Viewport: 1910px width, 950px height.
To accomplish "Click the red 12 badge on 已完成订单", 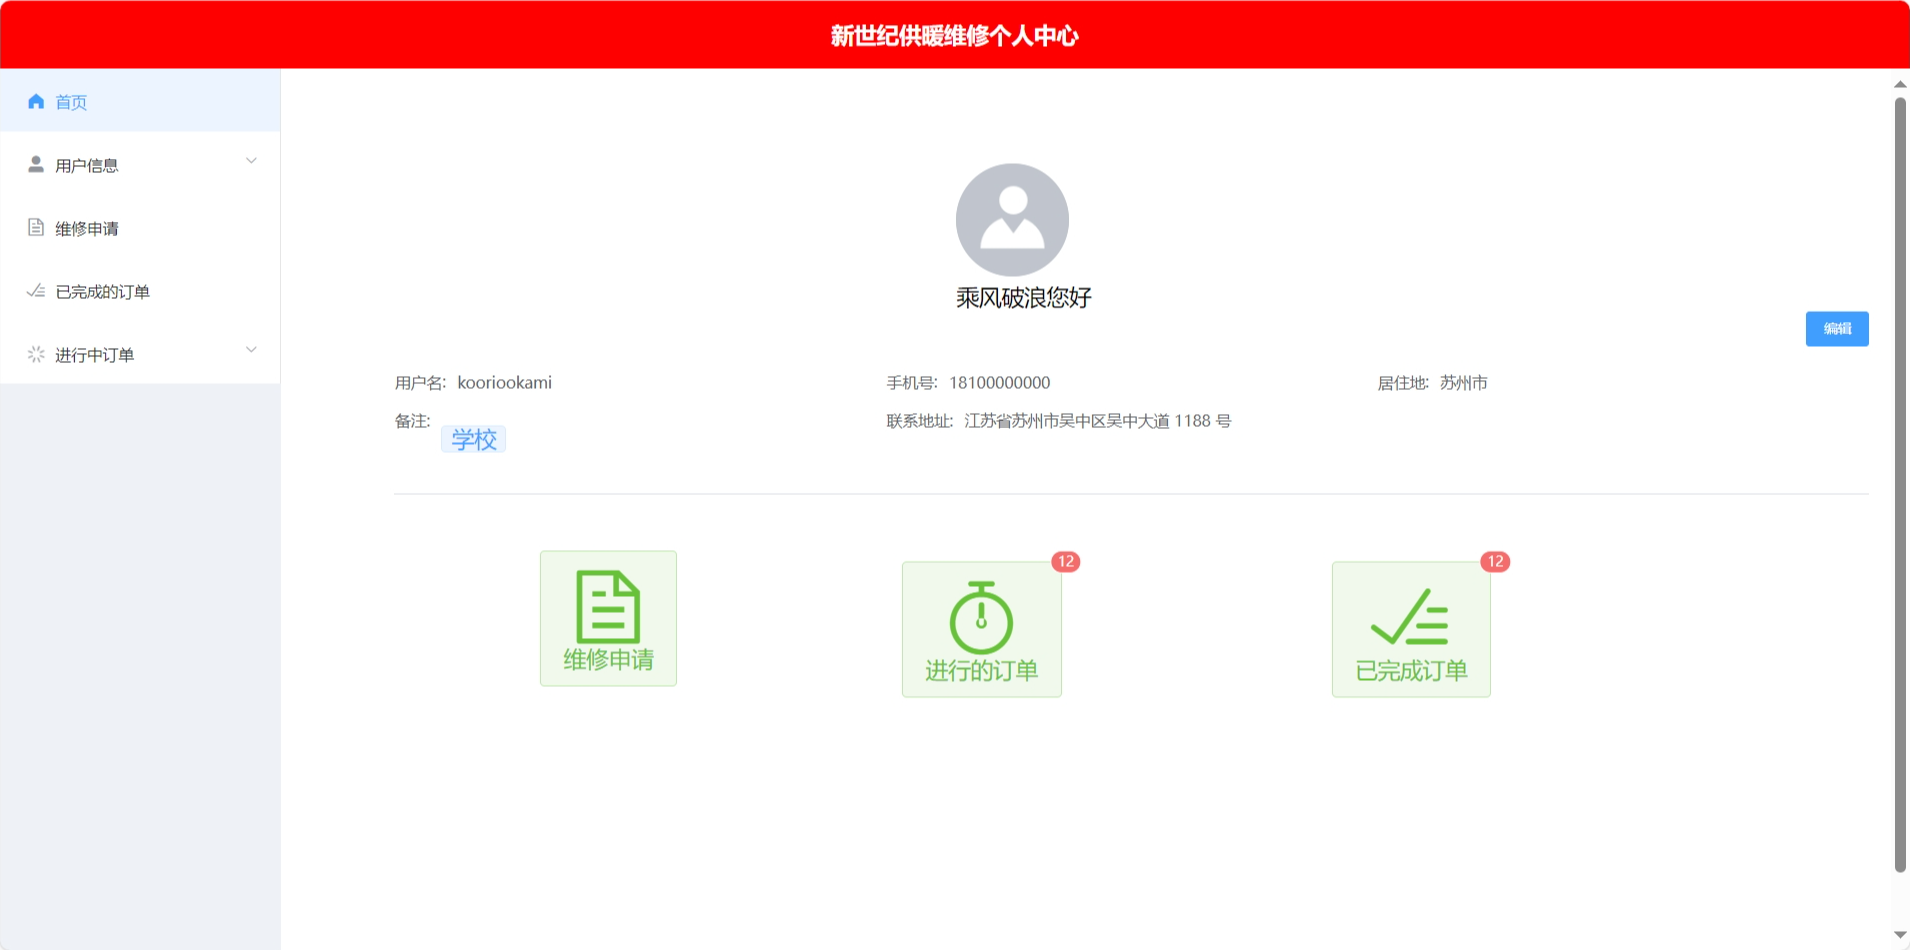I will (1495, 562).
